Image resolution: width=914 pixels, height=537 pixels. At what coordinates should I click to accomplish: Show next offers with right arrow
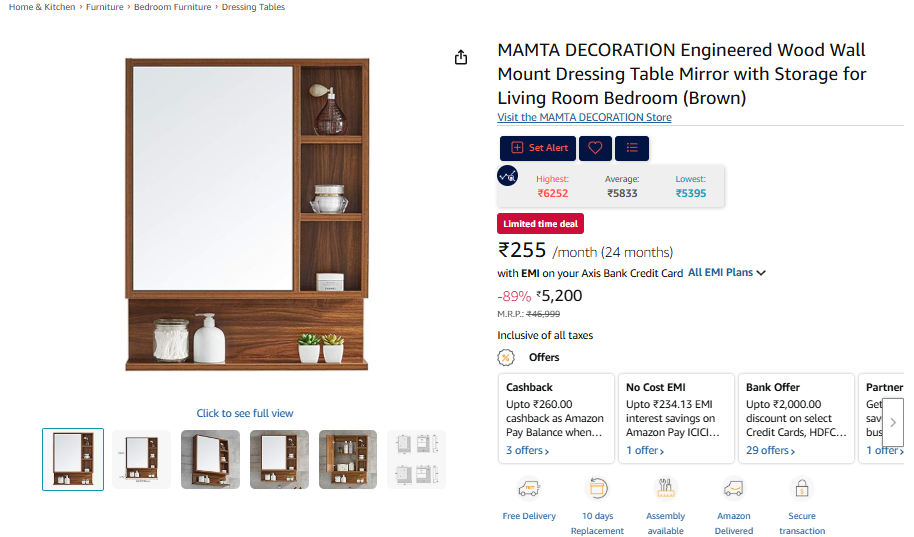point(893,422)
